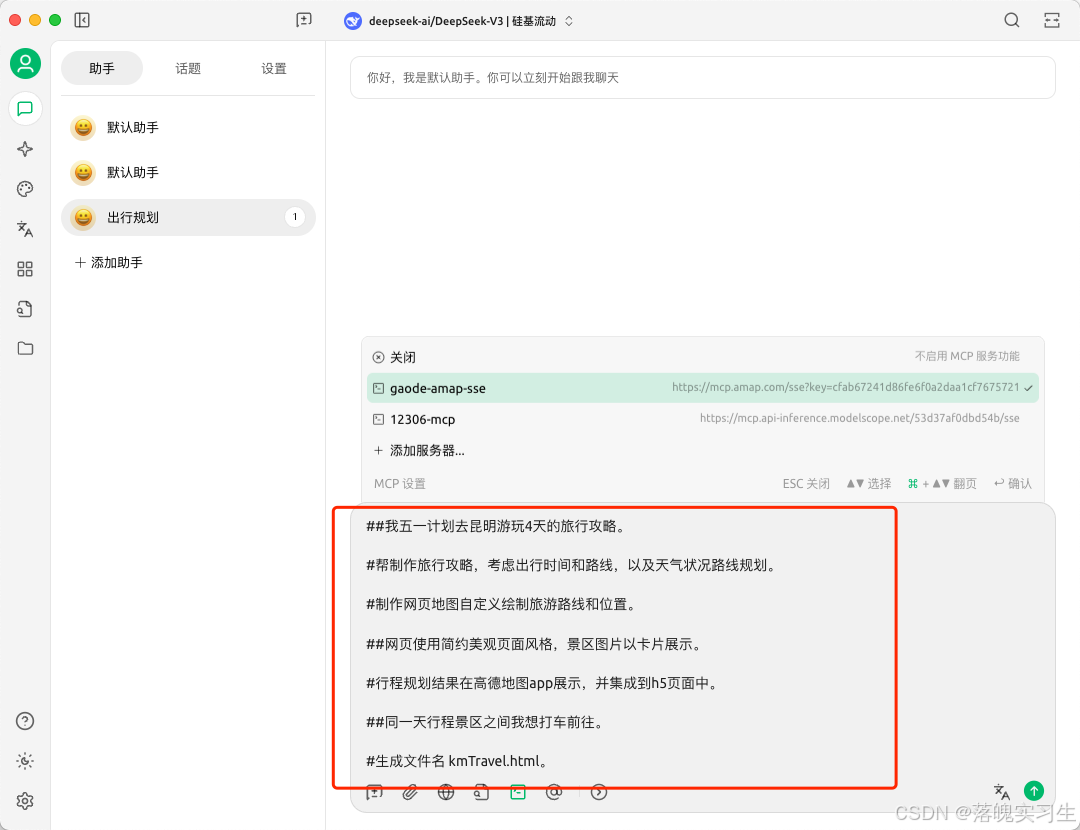This screenshot has height=830, width=1080.
Task: Collapse the sidebar with the top-left icon
Action: 82,20
